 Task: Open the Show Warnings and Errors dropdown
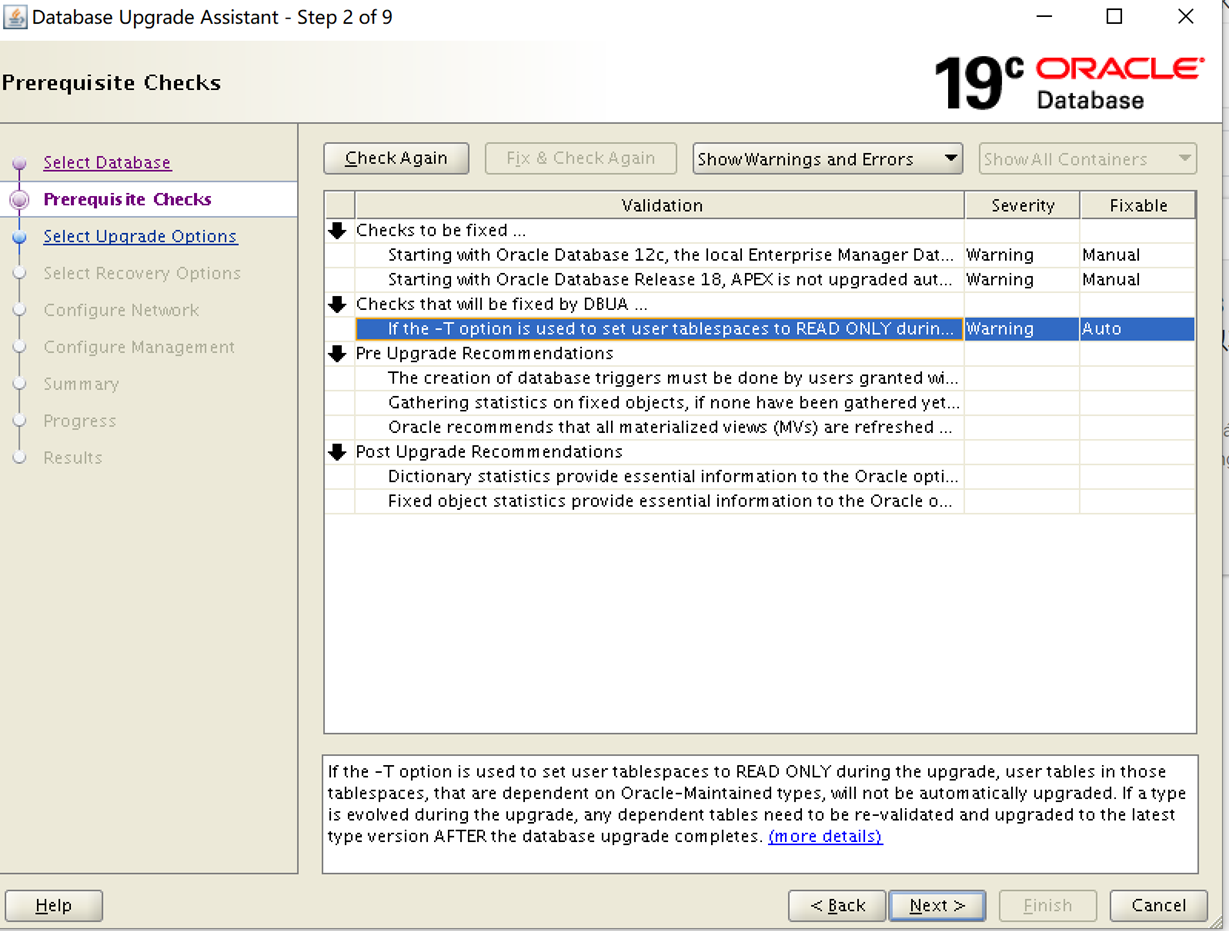tap(827, 159)
